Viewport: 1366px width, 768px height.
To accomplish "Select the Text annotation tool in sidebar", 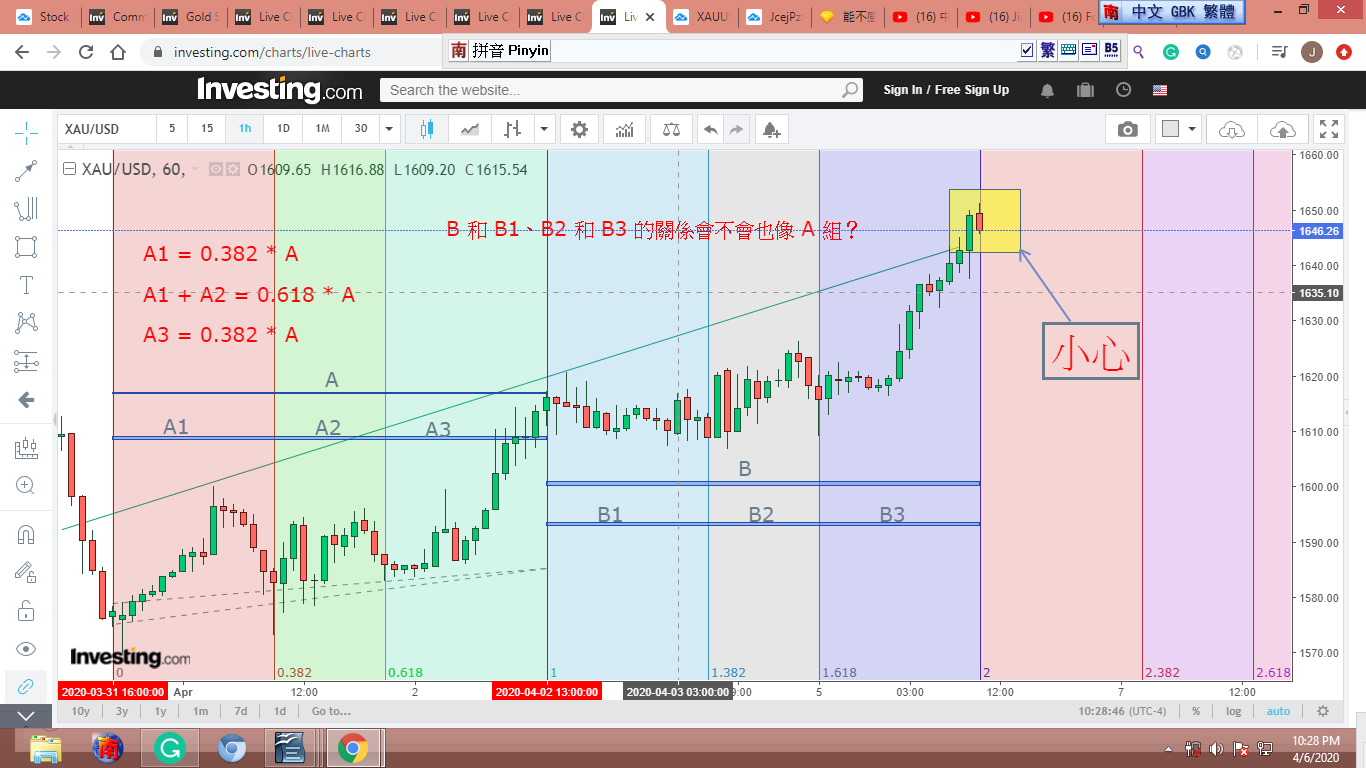I will pos(27,285).
